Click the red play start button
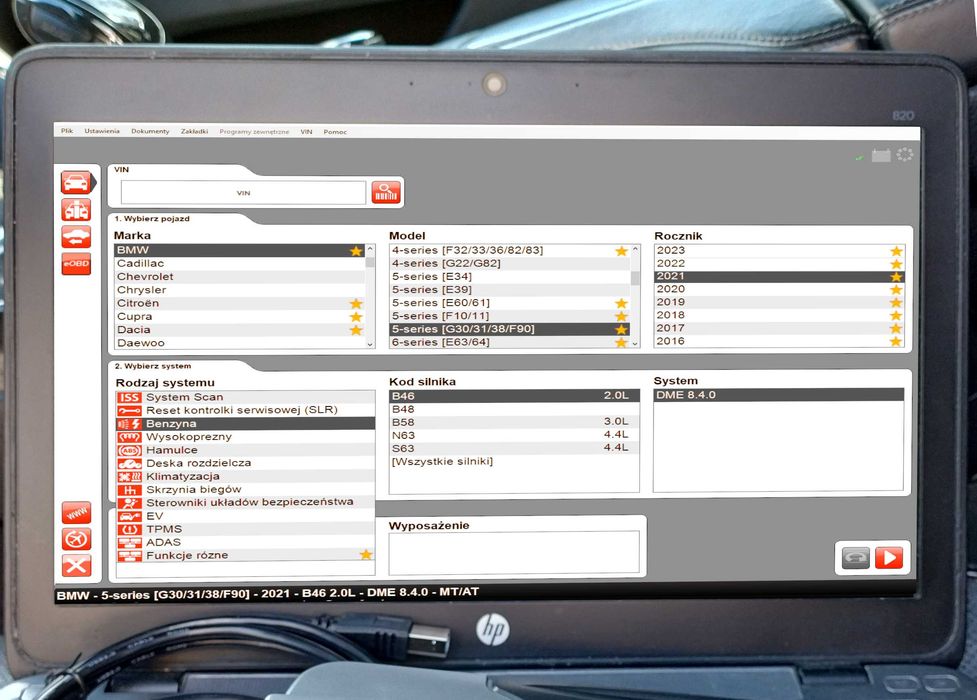 point(889,557)
